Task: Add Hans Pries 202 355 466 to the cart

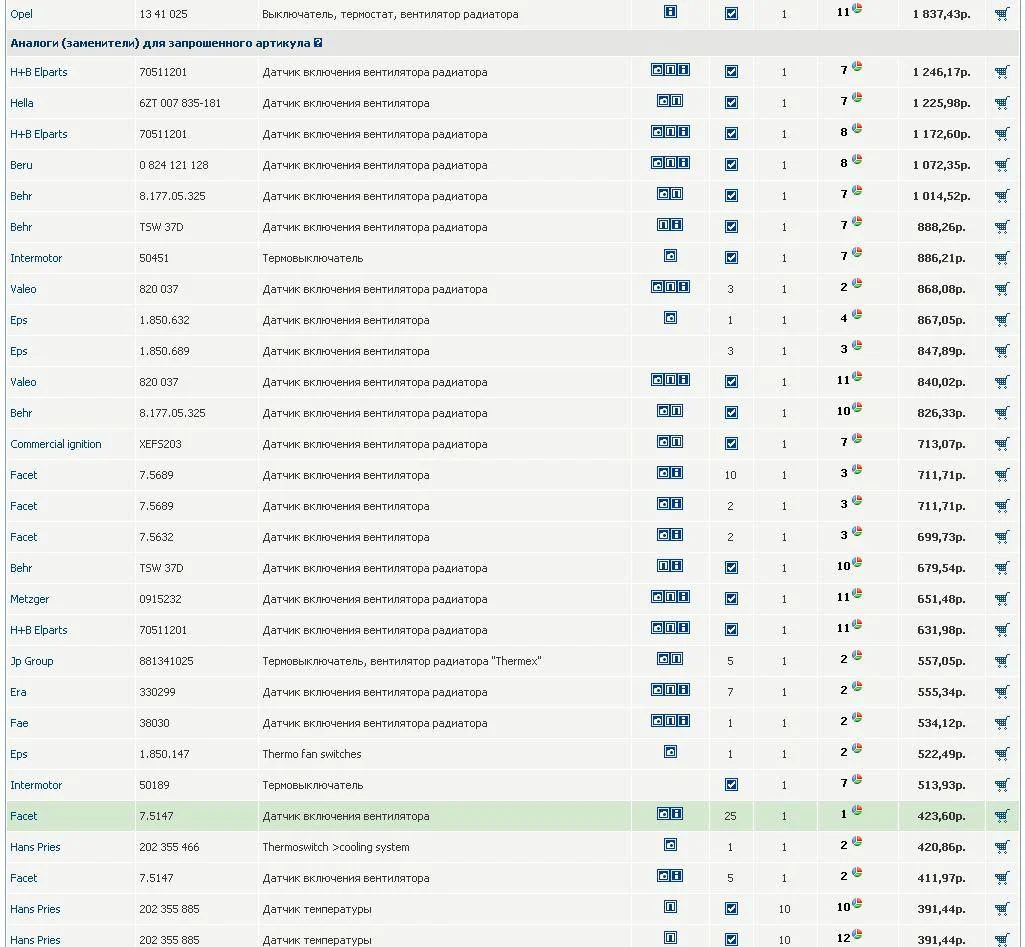Action: point(1001,847)
